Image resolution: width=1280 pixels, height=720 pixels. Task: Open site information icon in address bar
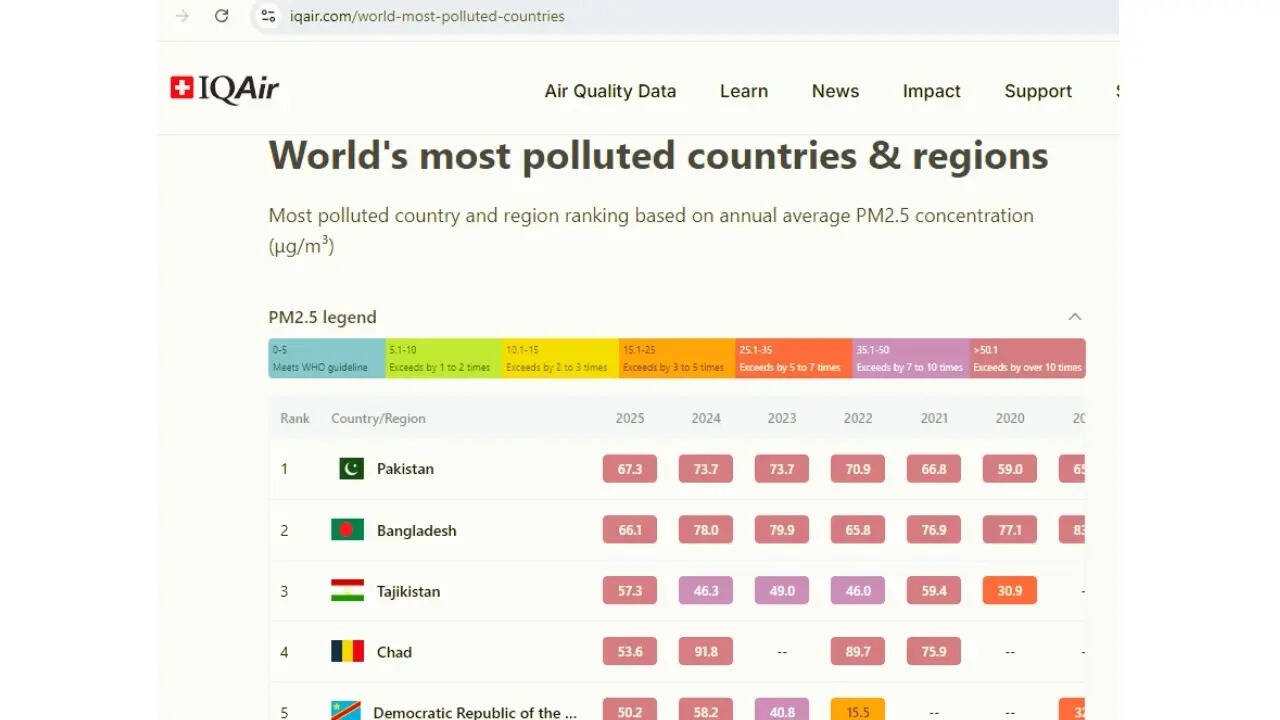[268, 16]
